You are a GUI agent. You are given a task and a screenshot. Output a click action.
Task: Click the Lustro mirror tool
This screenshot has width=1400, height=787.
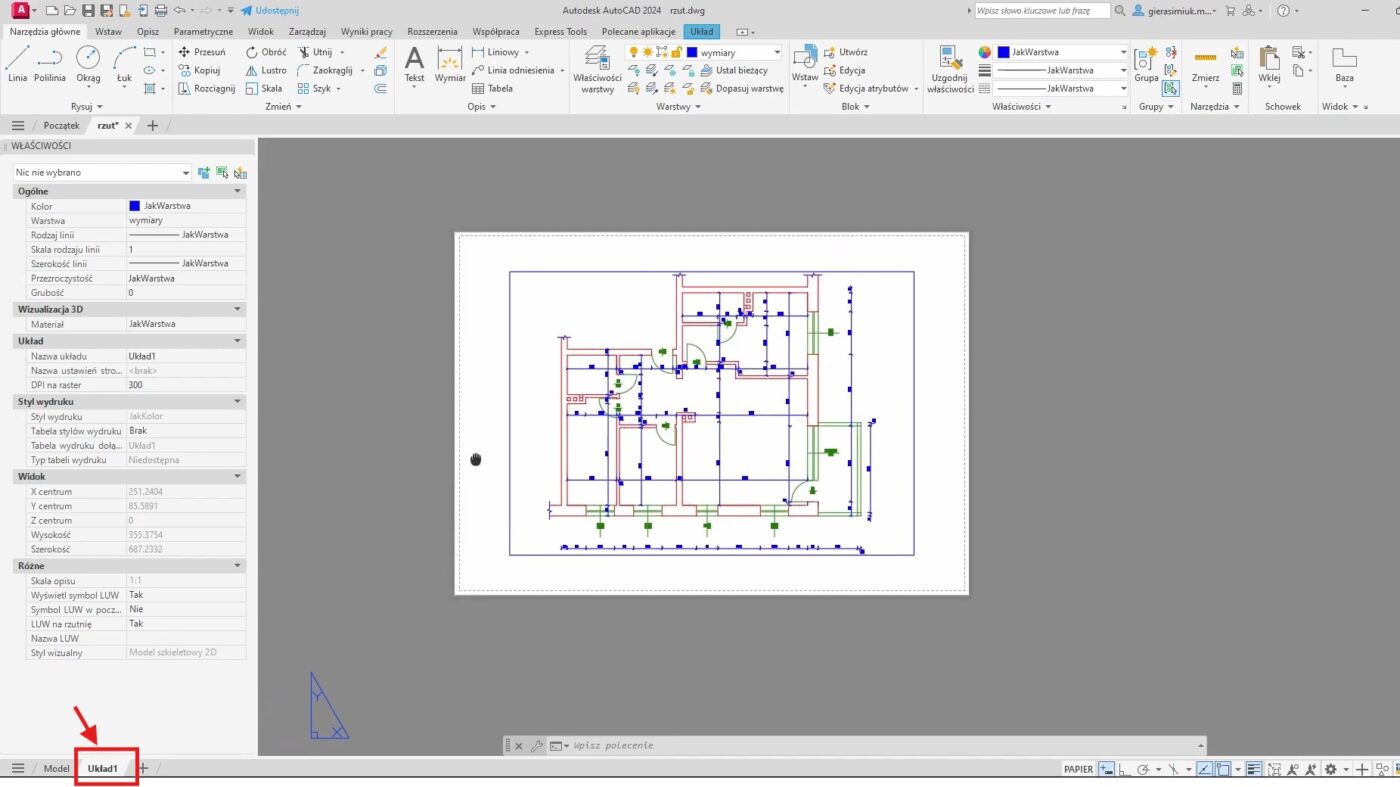pos(265,70)
